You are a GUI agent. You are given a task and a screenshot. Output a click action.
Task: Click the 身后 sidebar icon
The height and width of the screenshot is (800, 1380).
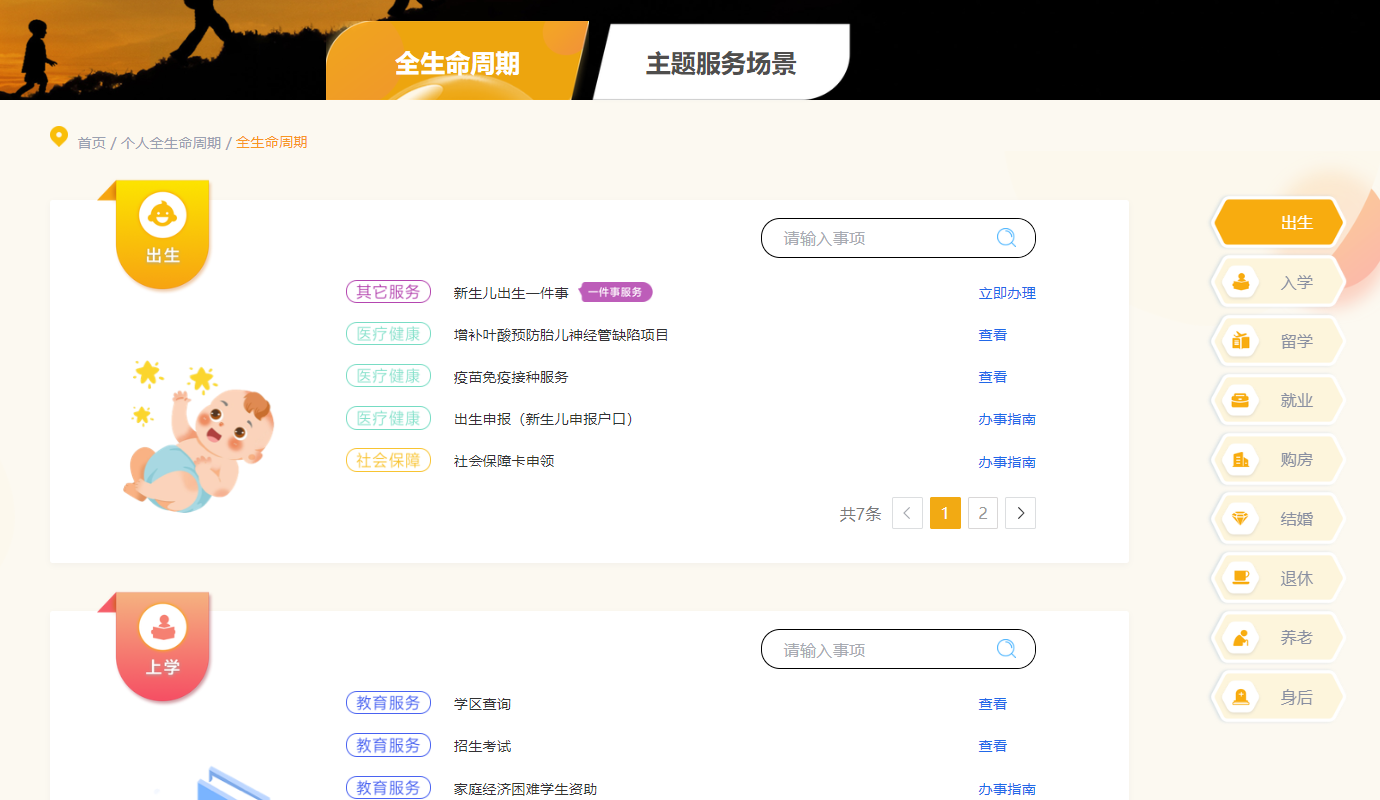[x=1241, y=697]
